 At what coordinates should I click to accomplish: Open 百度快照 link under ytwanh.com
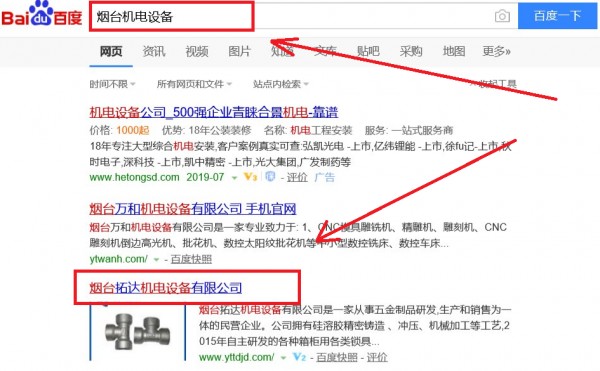point(191,259)
